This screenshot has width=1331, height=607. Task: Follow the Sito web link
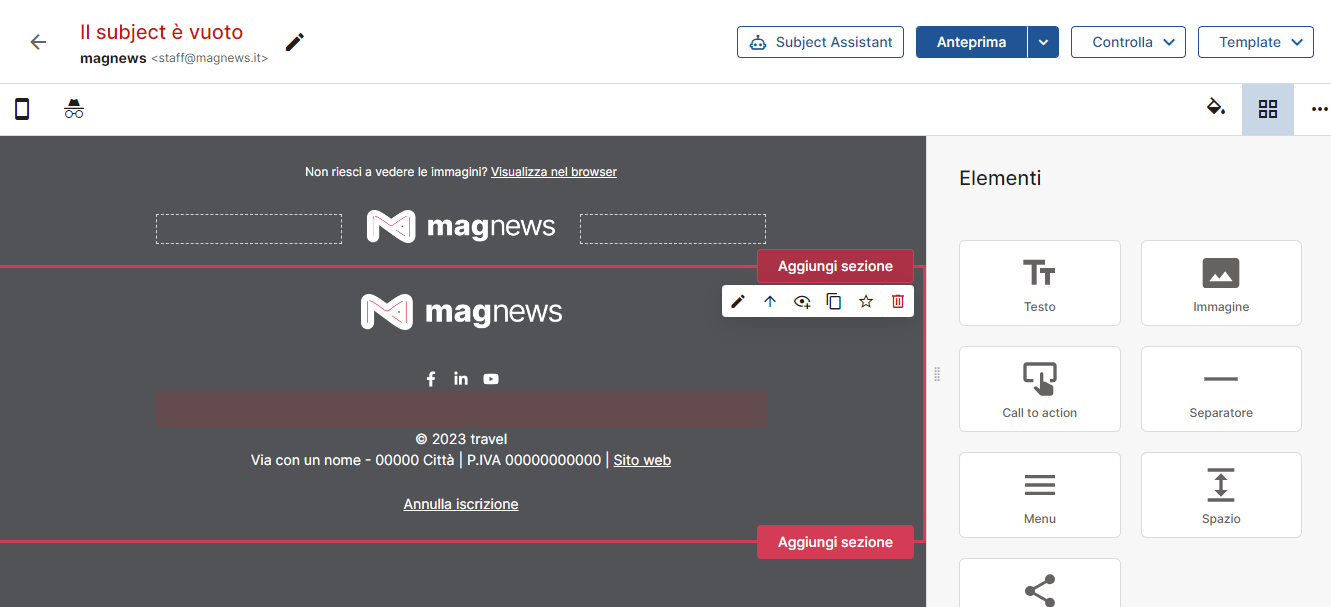pos(642,460)
